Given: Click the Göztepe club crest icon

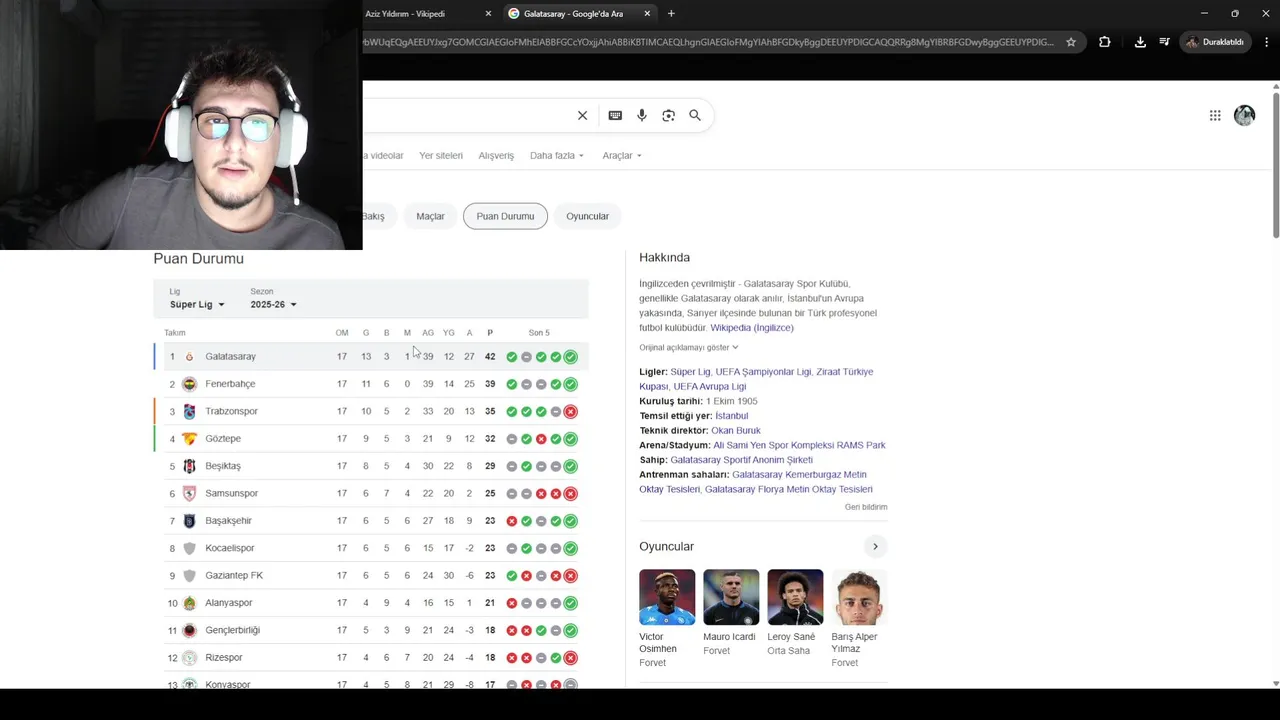Looking at the screenshot, I should pos(189,439).
